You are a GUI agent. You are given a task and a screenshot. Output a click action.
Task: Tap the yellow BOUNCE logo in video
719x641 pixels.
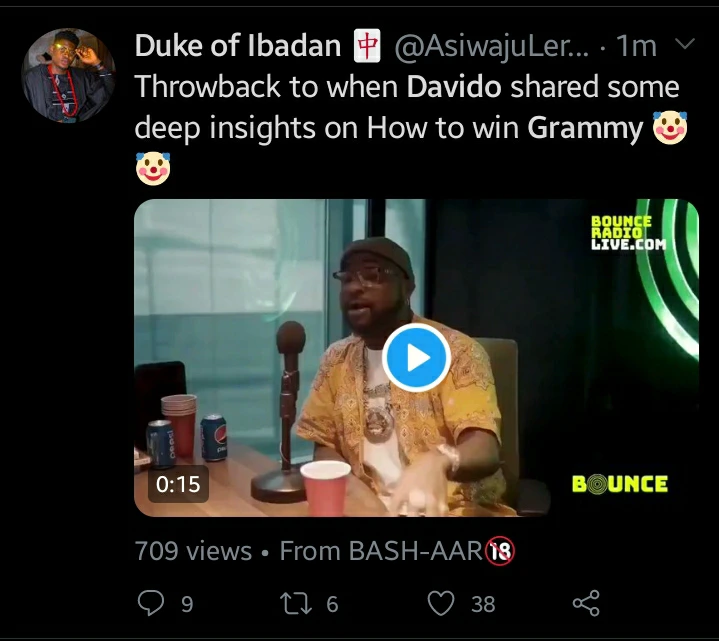(x=620, y=484)
